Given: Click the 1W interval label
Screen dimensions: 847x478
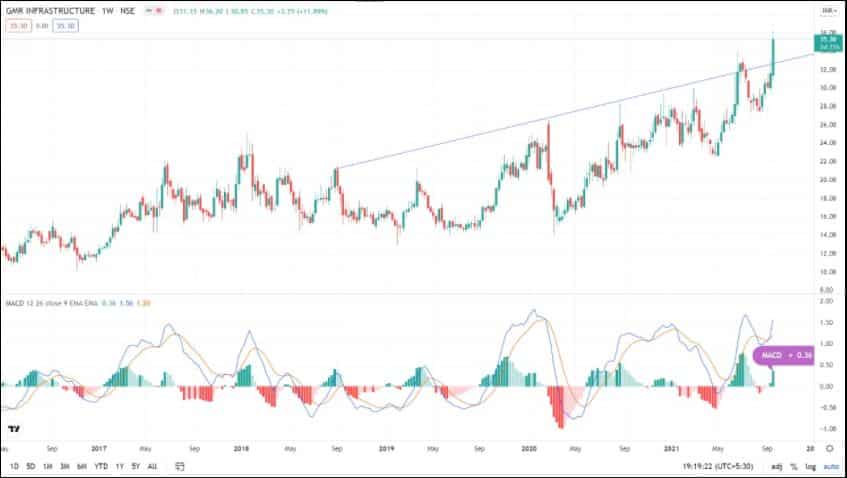Looking at the screenshot, I should click(107, 11).
